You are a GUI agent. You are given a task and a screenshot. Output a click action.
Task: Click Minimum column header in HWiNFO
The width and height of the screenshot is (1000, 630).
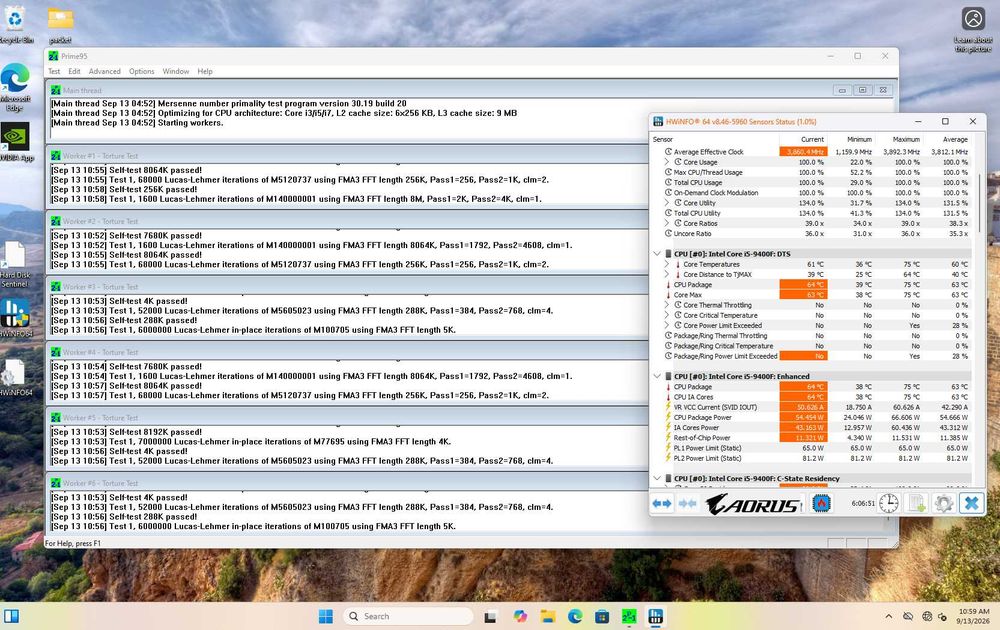[851, 139]
